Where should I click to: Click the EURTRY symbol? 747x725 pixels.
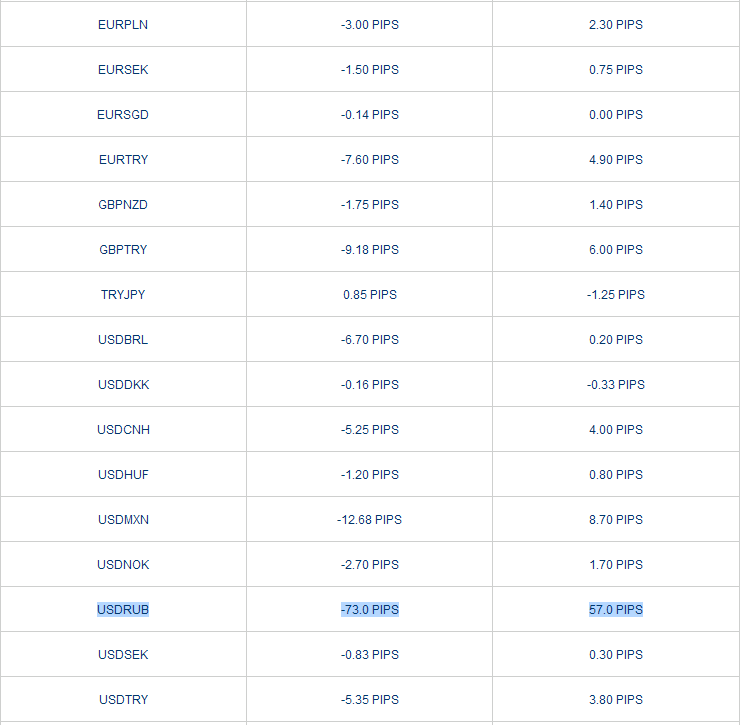pyautogui.click(x=123, y=159)
